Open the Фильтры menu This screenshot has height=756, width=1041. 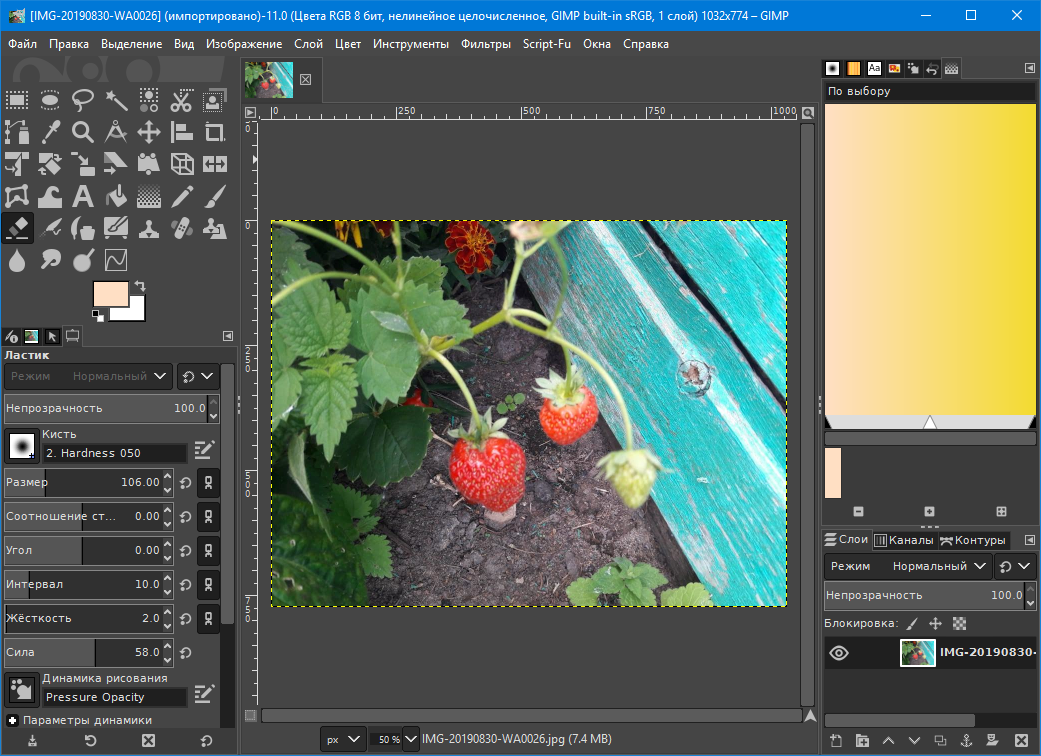(486, 44)
